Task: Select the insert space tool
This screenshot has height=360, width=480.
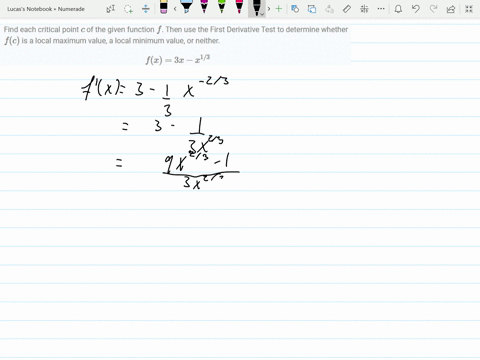Action: pos(146,9)
